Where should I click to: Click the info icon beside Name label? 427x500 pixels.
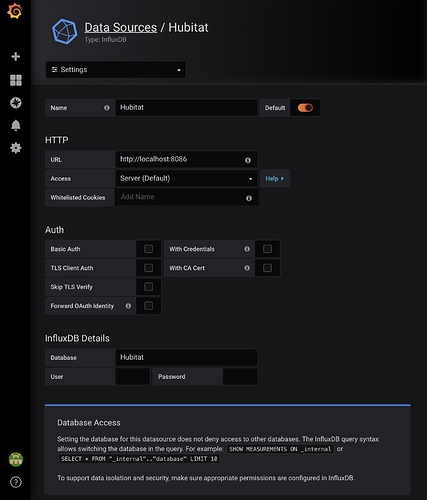click(x=107, y=108)
